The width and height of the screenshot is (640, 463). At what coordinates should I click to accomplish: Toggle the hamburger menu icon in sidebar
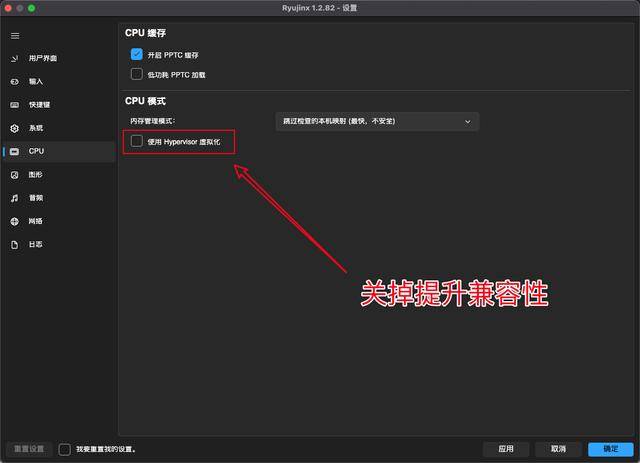point(15,36)
